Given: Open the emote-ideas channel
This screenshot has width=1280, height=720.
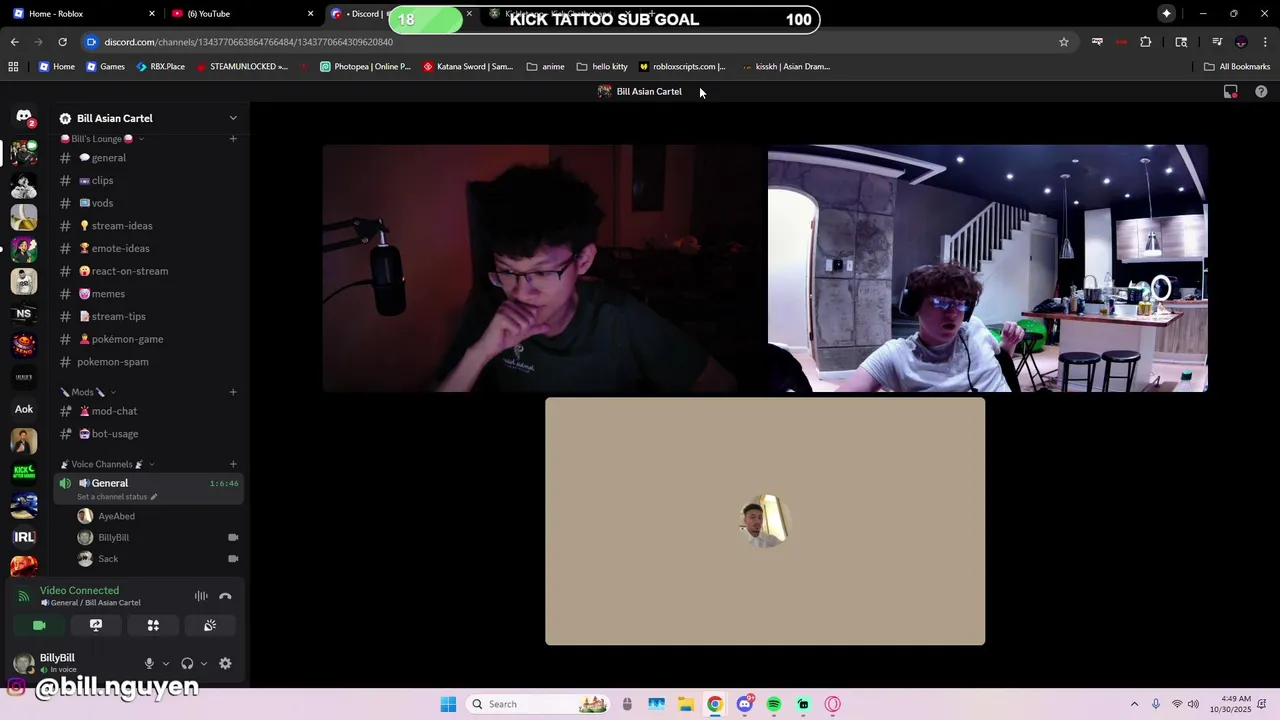Looking at the screenshot, I should click(148, 248).
